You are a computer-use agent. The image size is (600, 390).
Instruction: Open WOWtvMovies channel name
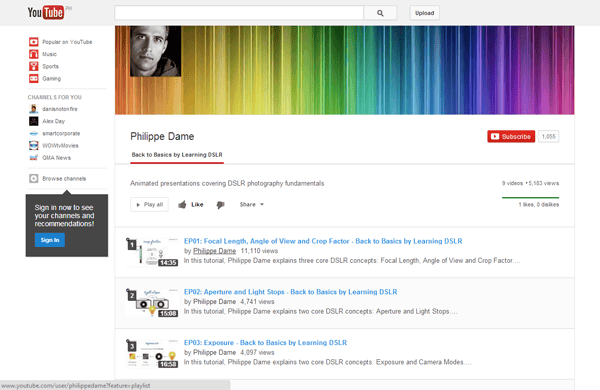pyautogui.click(x=60, y=146)
